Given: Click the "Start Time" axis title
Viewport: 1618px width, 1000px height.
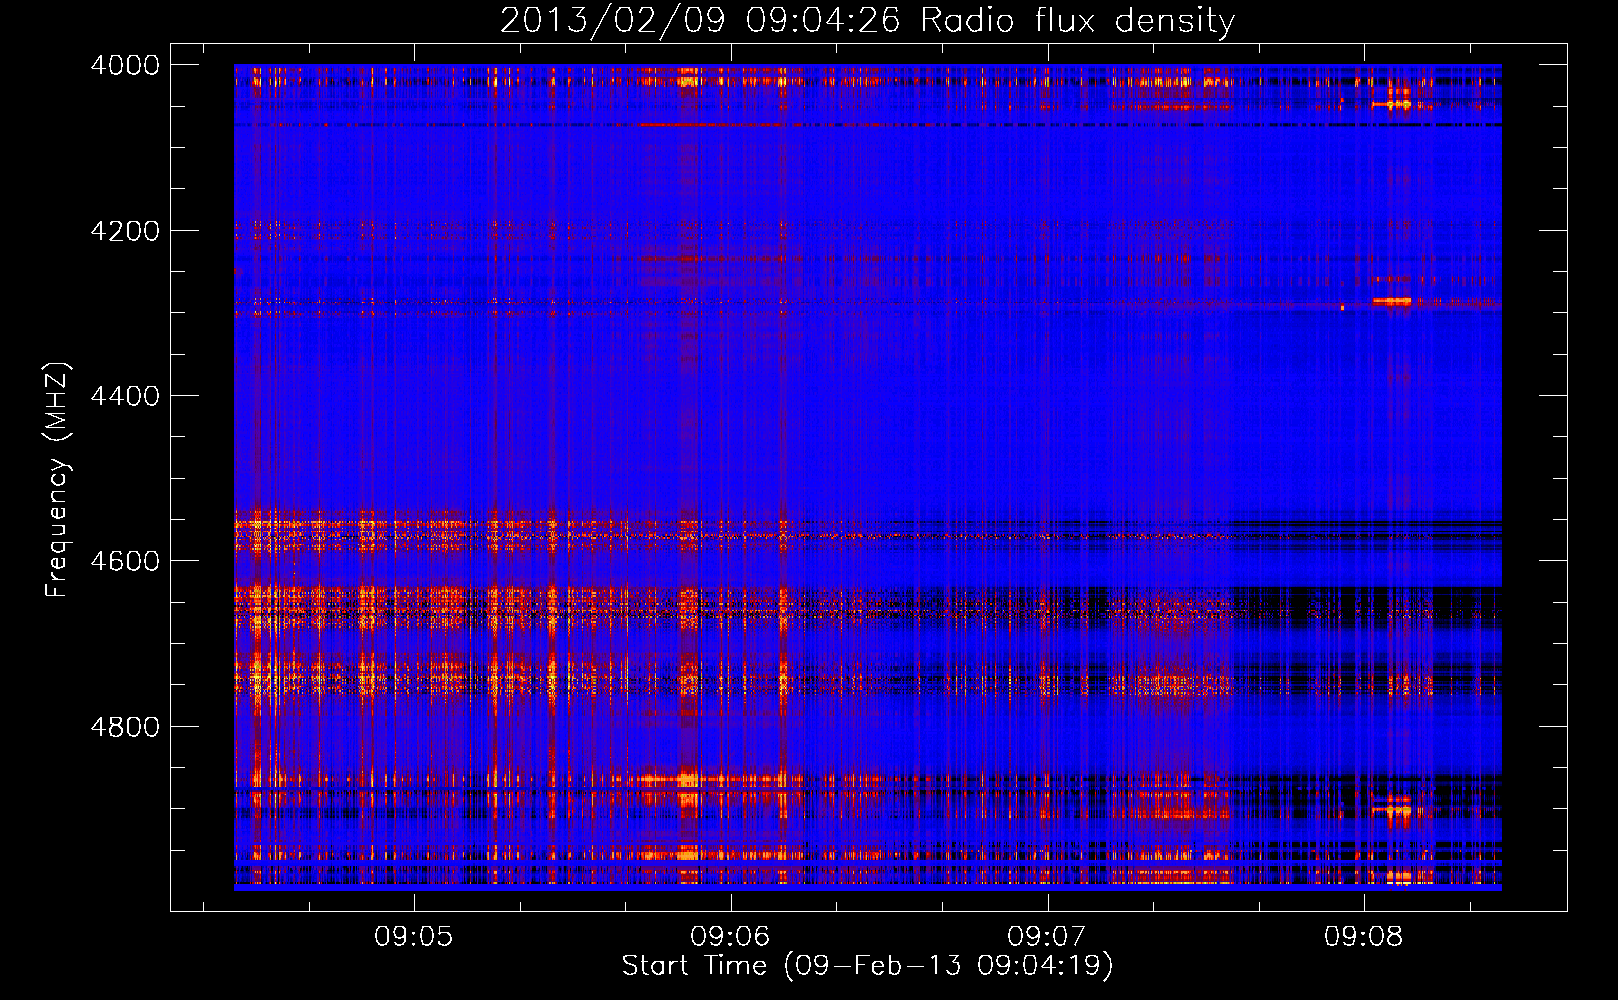Looking at the screenshot, I should (x=695, y=965).
